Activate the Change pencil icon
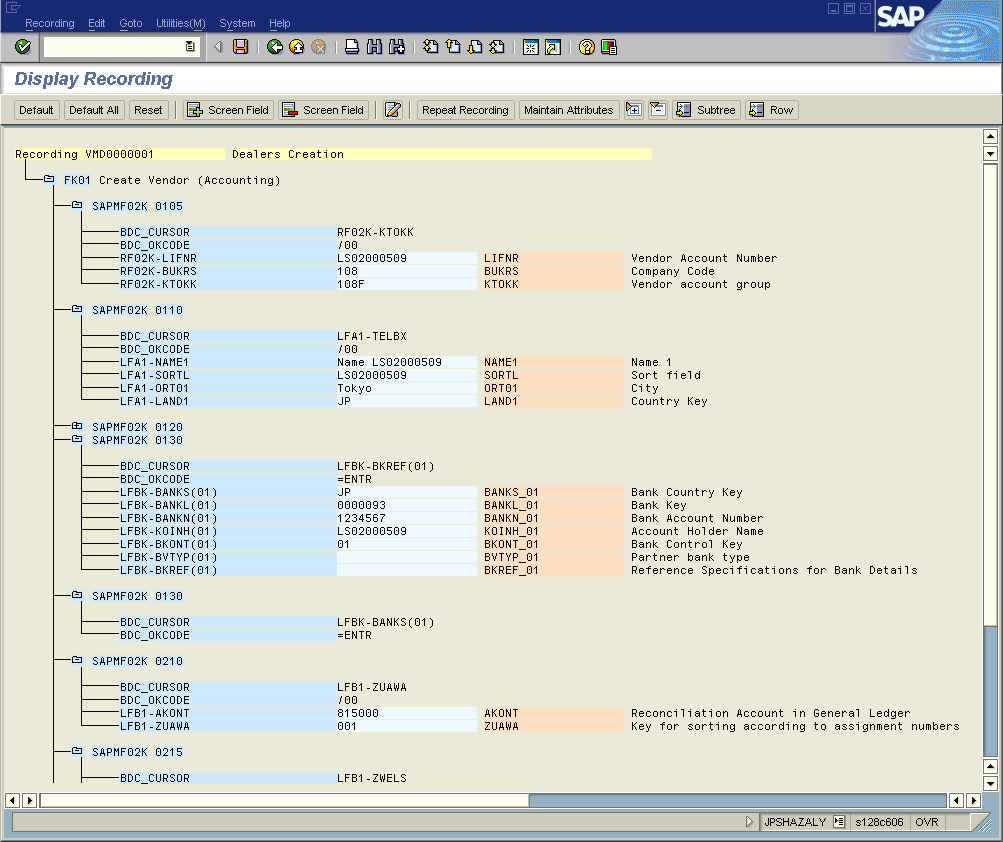 394,110
